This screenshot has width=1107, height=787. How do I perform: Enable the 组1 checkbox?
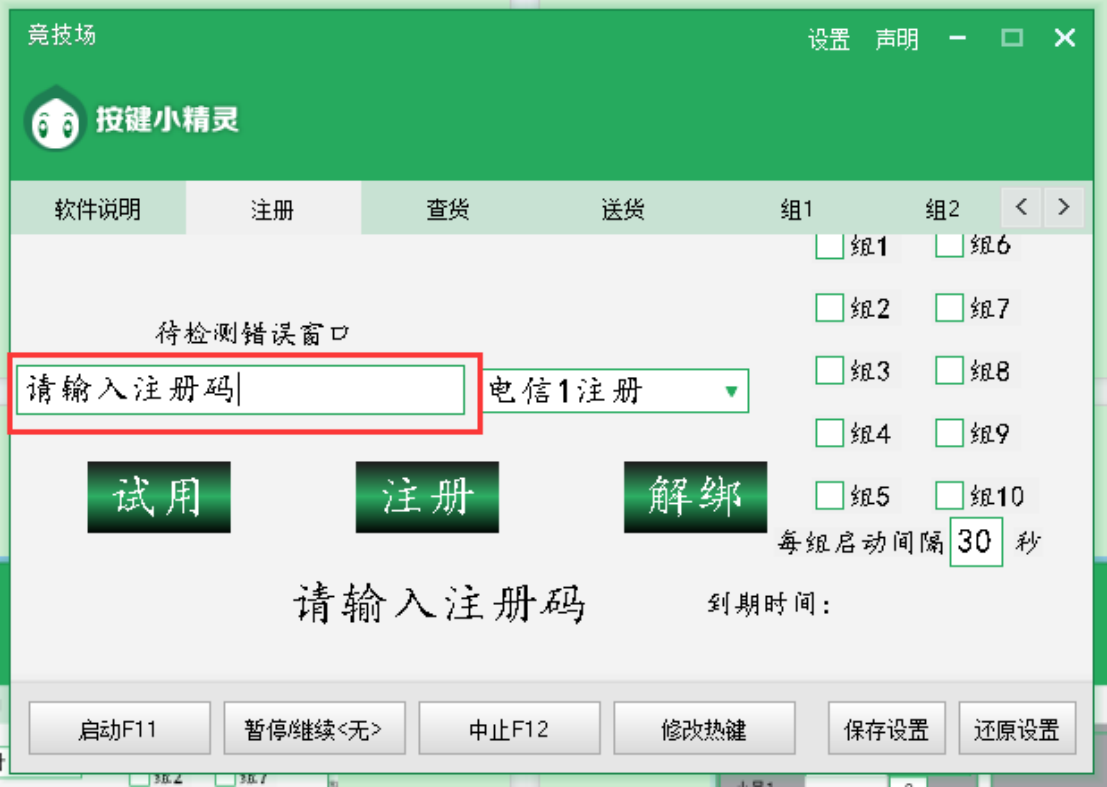[829, 246]
